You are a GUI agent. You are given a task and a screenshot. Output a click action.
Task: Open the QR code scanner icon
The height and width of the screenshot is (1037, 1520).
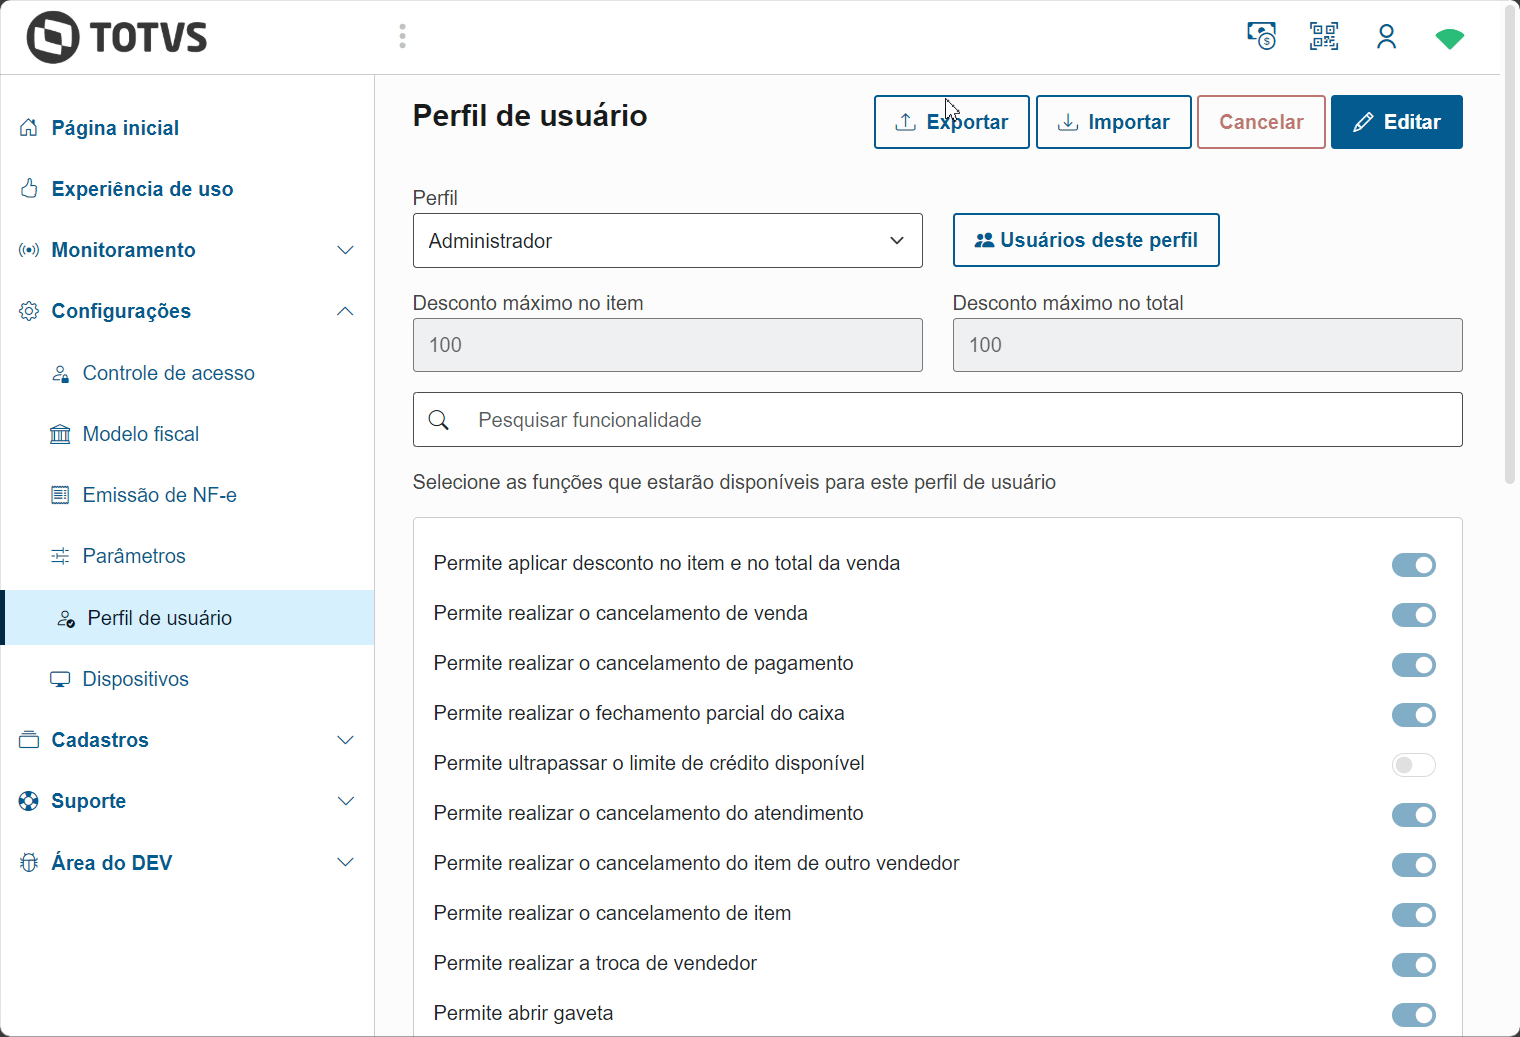tap(1324, 37)
